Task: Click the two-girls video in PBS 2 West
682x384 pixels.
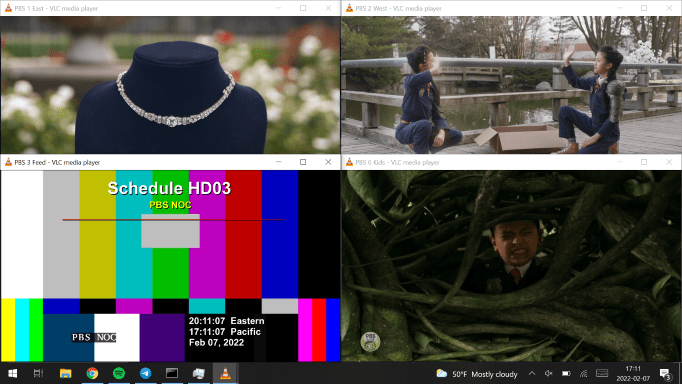Action: pyautogui.click(x=512, y=85)
